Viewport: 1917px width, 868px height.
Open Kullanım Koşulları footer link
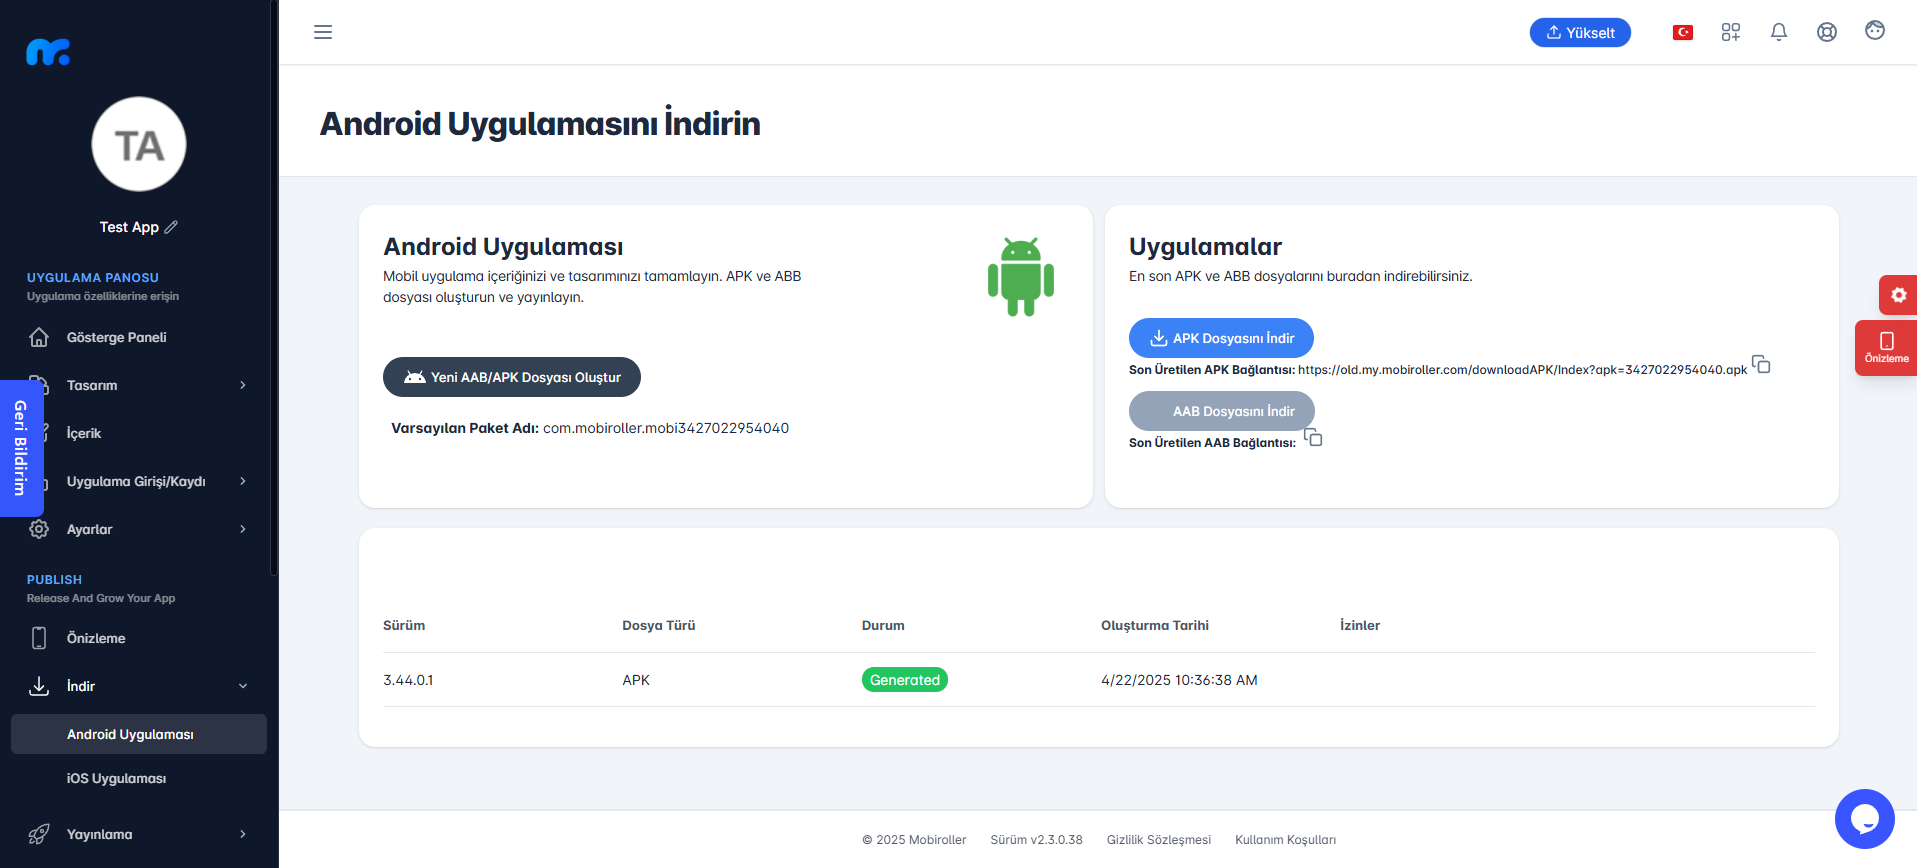1285,840
